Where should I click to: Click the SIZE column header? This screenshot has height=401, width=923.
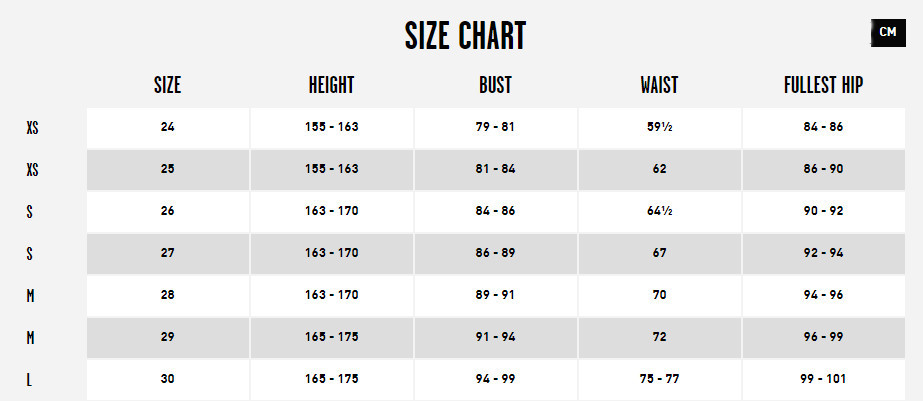coord(167,86)
